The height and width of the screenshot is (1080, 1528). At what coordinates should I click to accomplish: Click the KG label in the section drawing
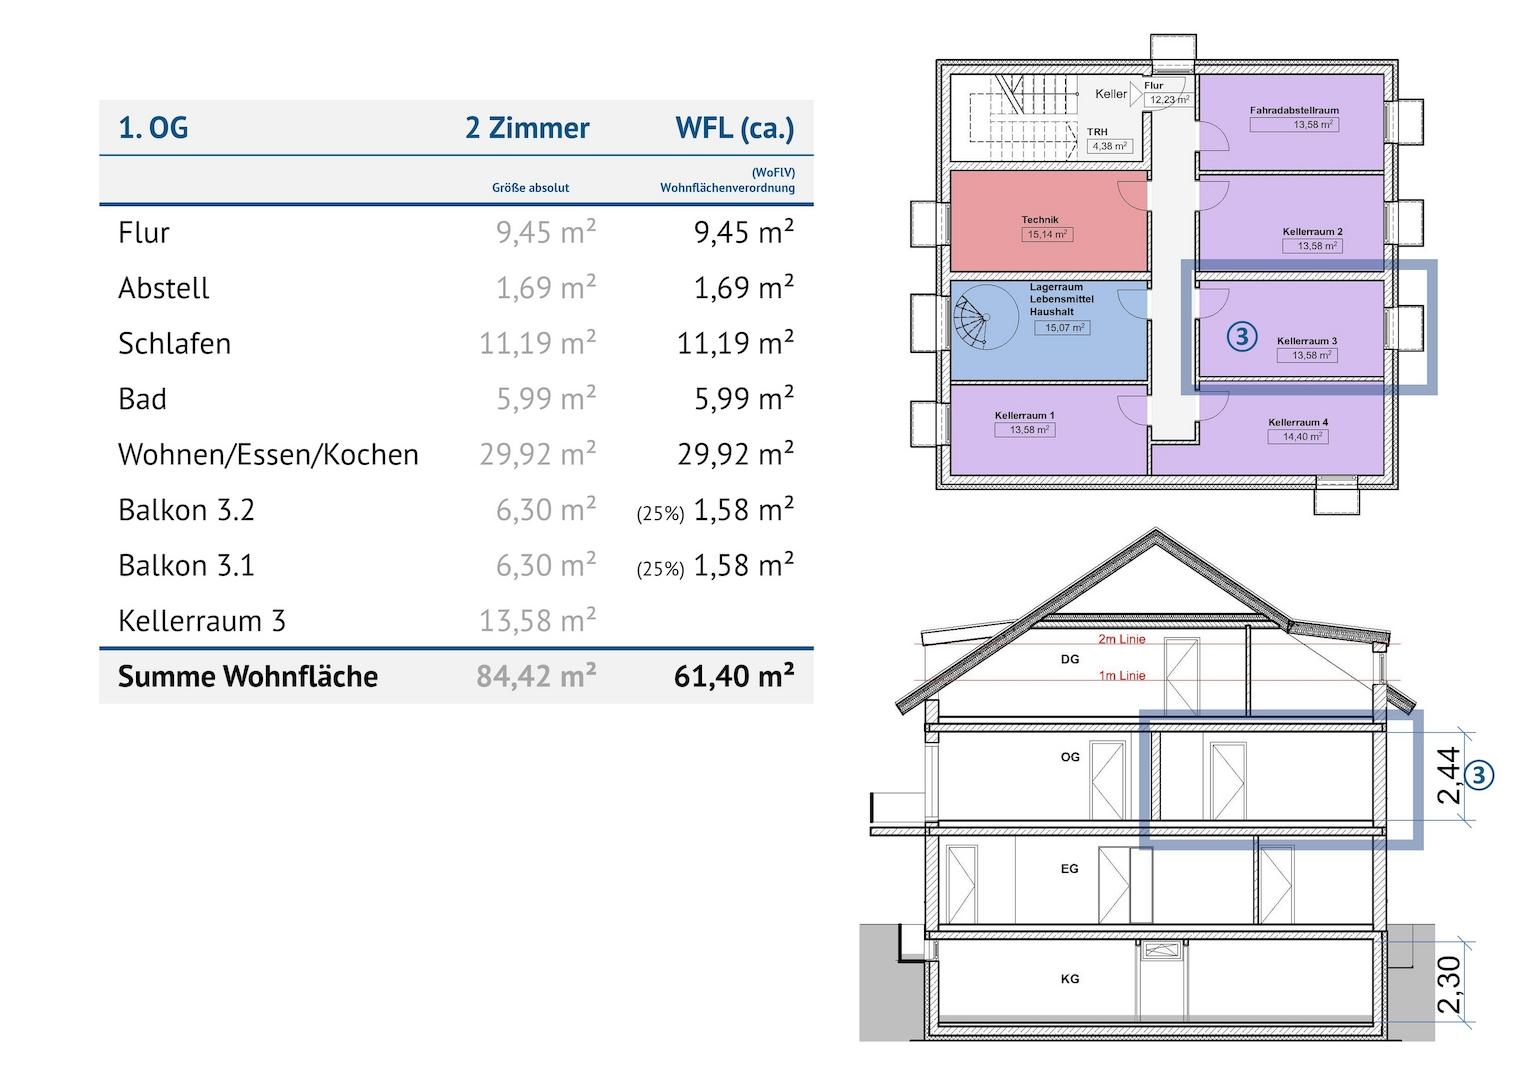[x=1070, y=979]
